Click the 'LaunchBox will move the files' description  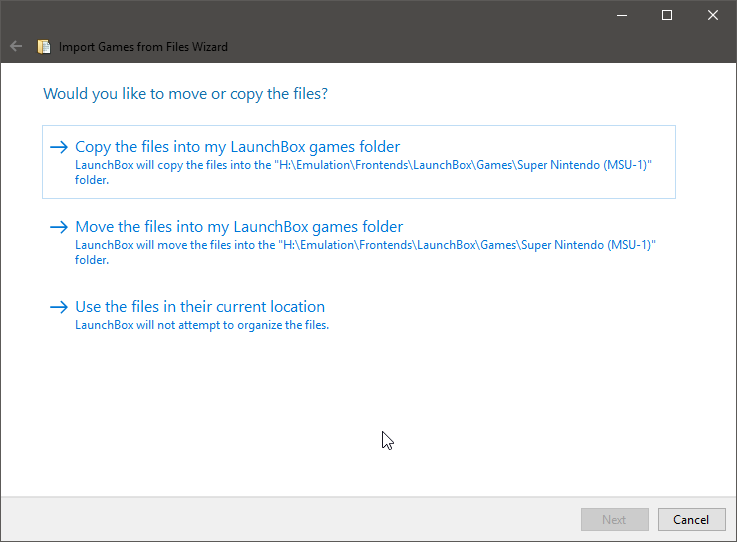(x=365, y=252)
